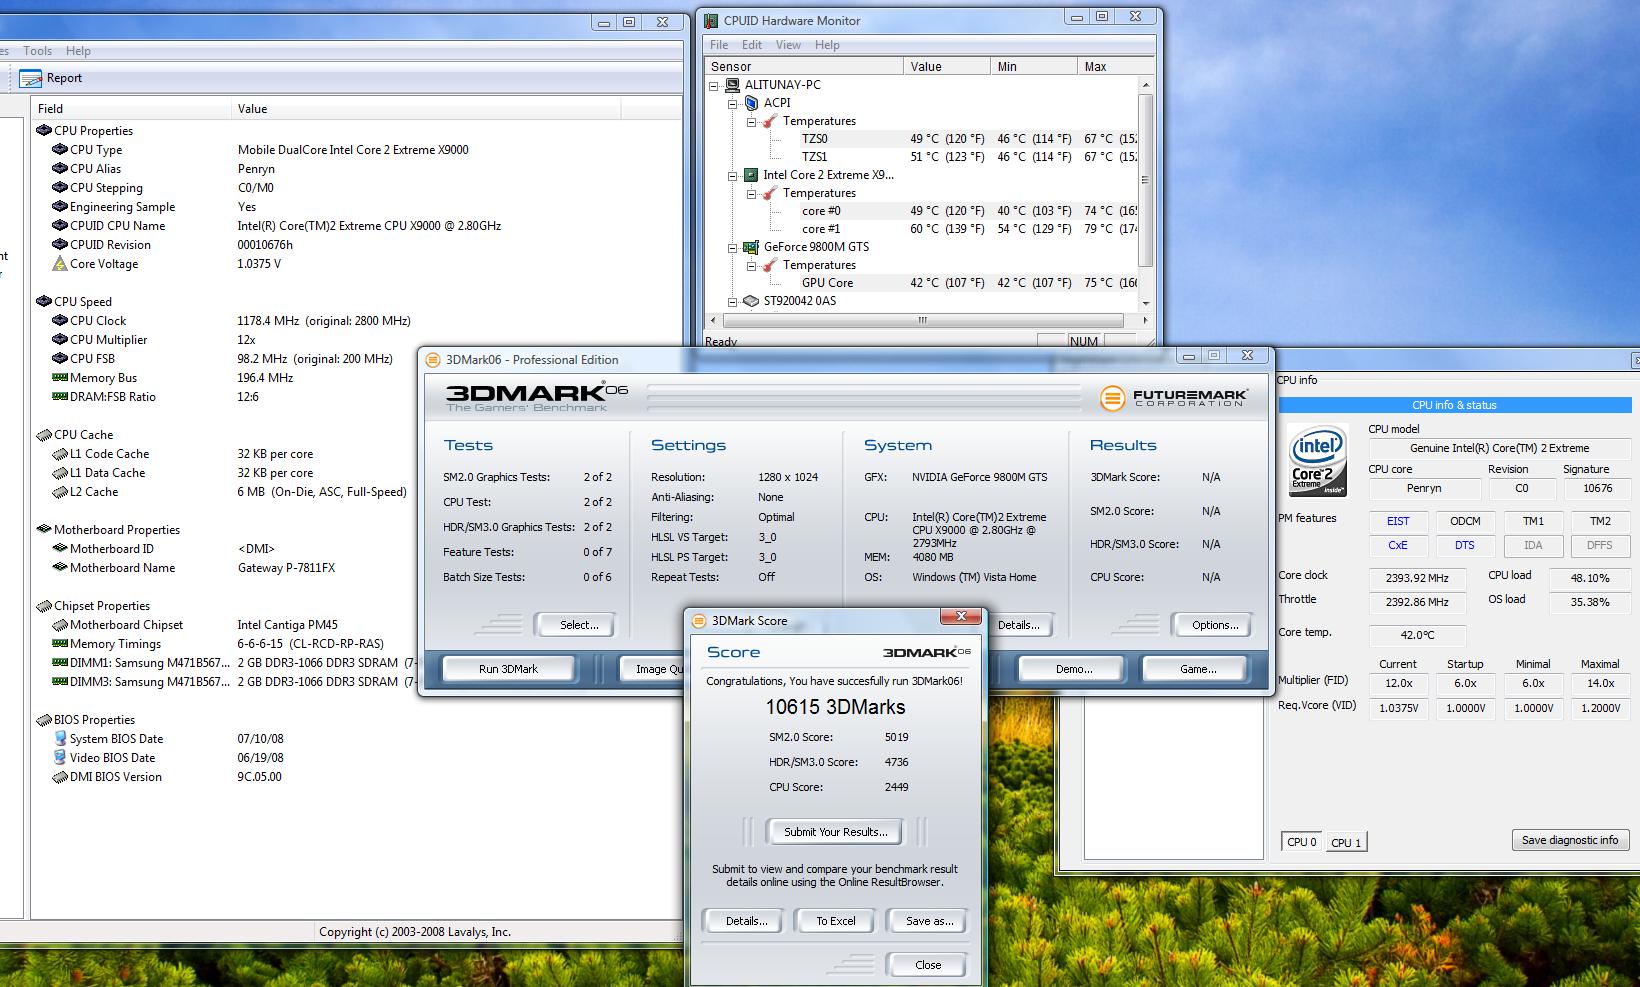This screenshot has width=1640, height=987.
Task: Expand the ST920042 0AS drive node
Action: click(x=733, y=302)
